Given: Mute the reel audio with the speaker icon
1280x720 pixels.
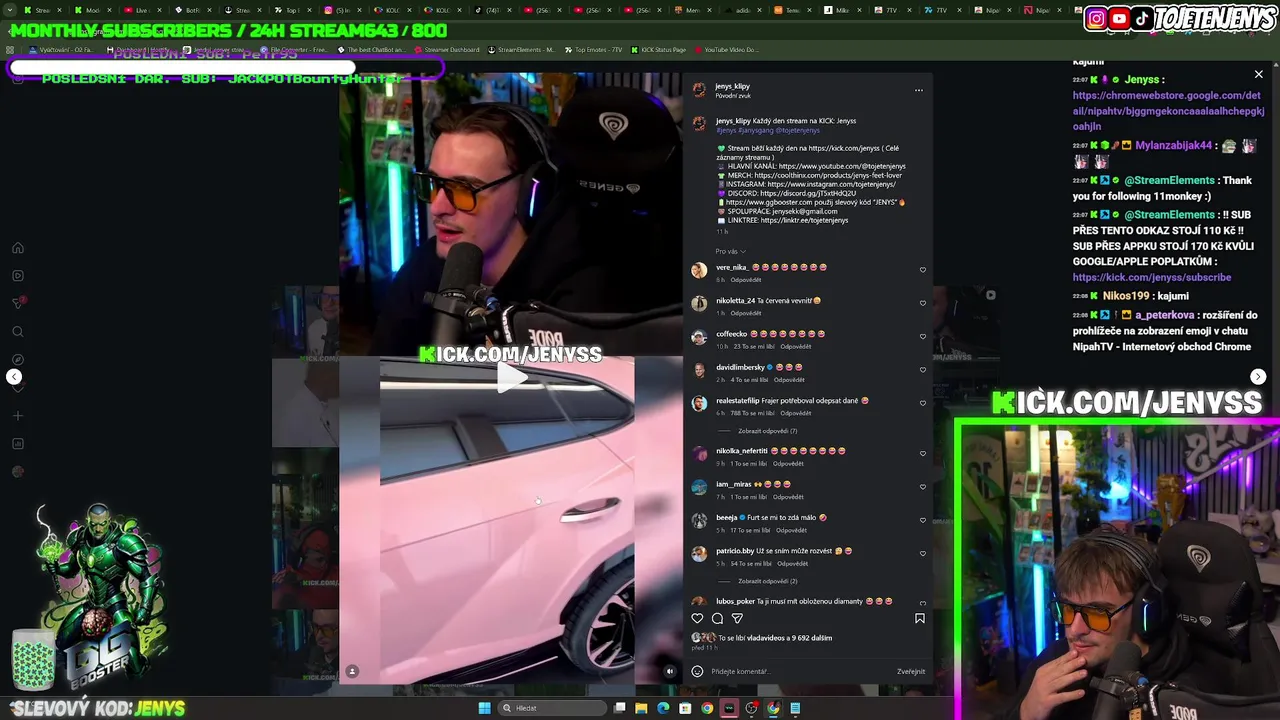Looking at the screenshot, I should (670, 671).
